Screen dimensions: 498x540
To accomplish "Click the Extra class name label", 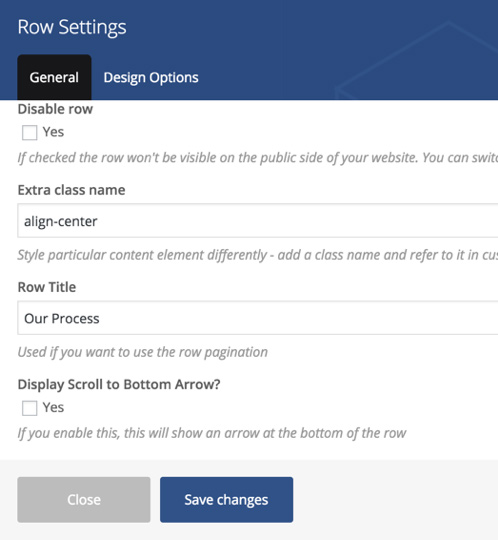I will (x=71, y=190).
